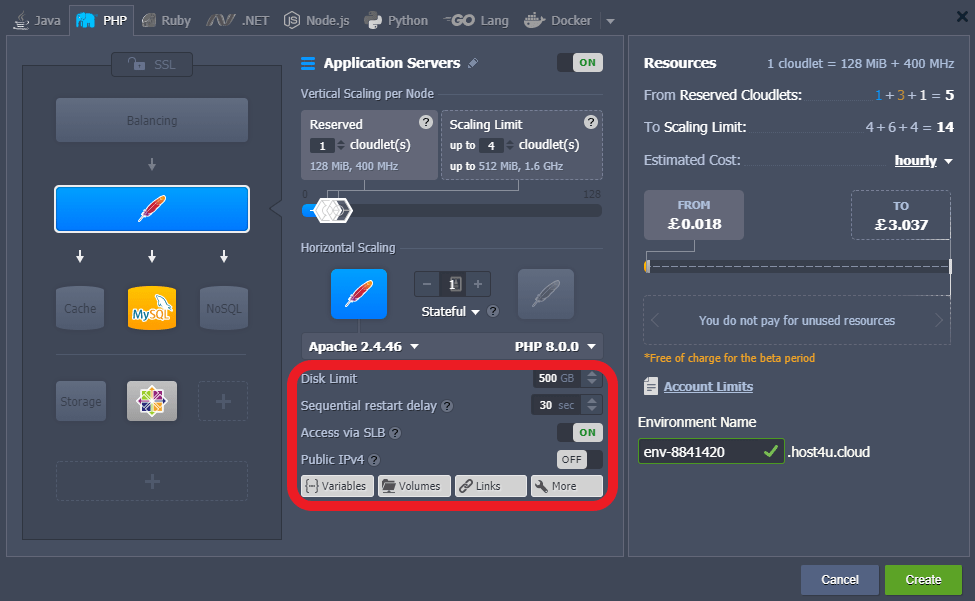
Task: Decrease node count with minus button
Action: tap(427, 284)
